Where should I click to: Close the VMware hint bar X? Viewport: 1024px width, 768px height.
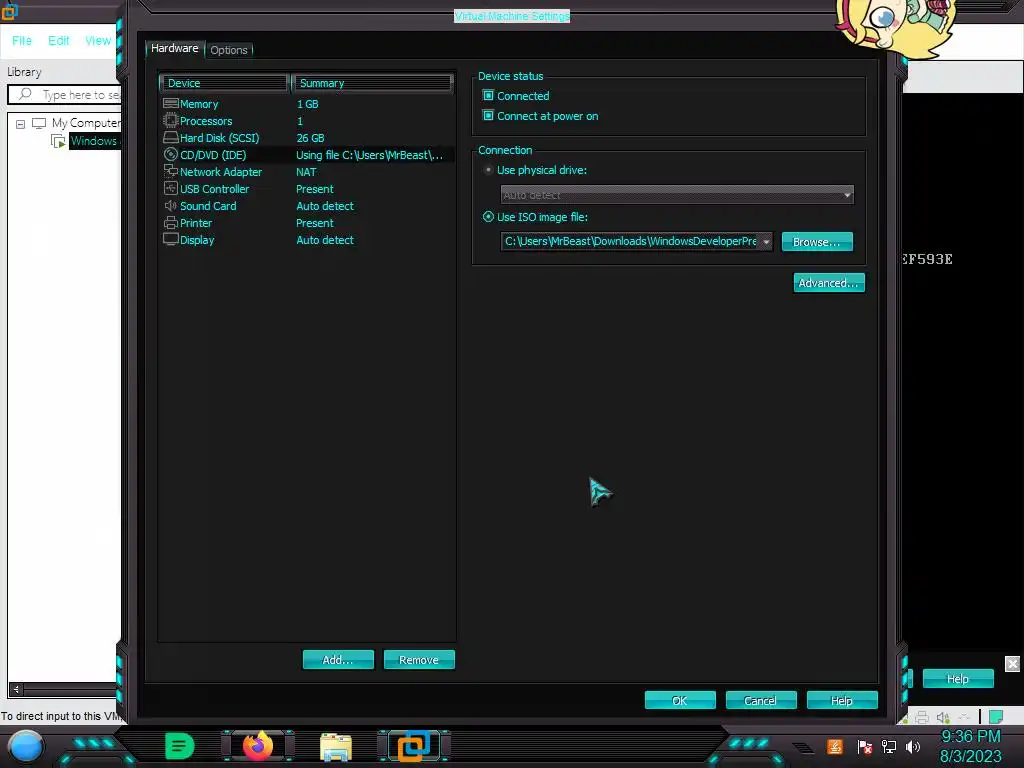coord(1012,664)
